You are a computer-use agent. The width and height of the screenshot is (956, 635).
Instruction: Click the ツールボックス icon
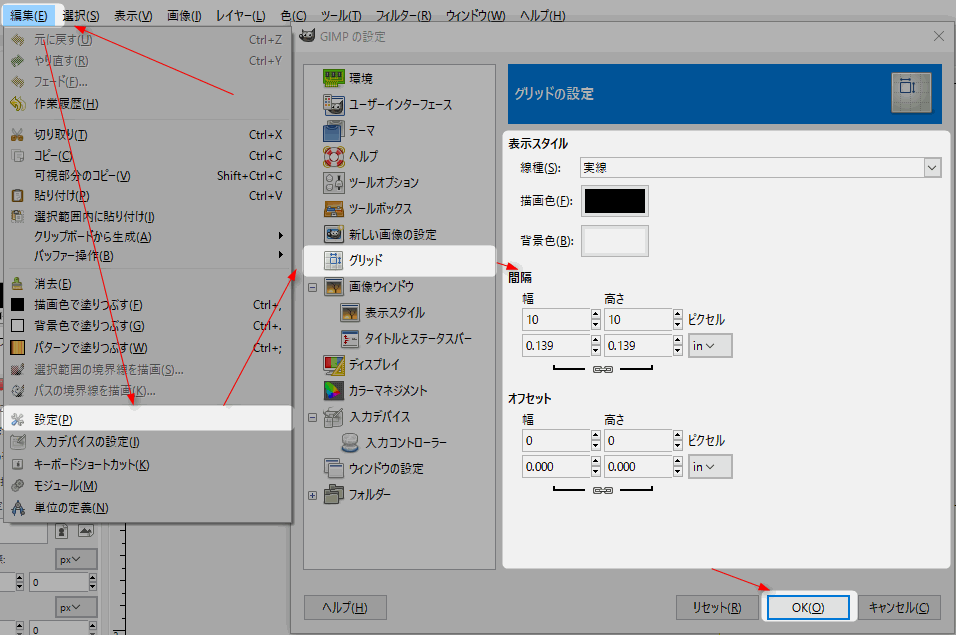pyautogui.click(x=334, y=208)
